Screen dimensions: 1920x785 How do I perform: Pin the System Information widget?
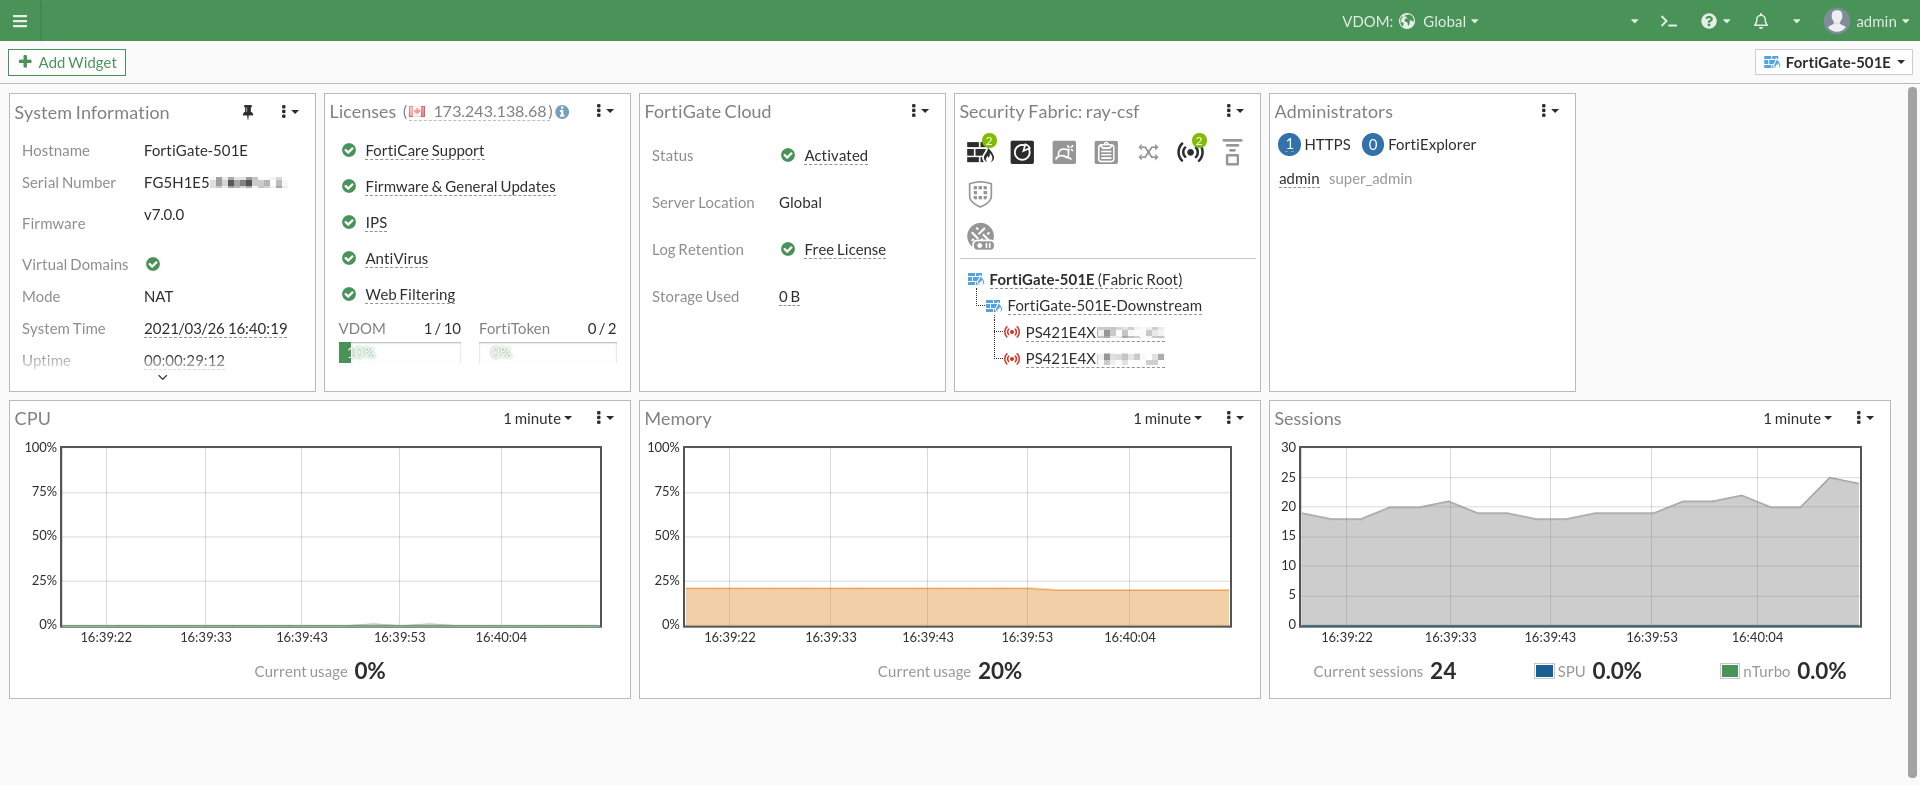pyautogui.click(x=248, y=112)
